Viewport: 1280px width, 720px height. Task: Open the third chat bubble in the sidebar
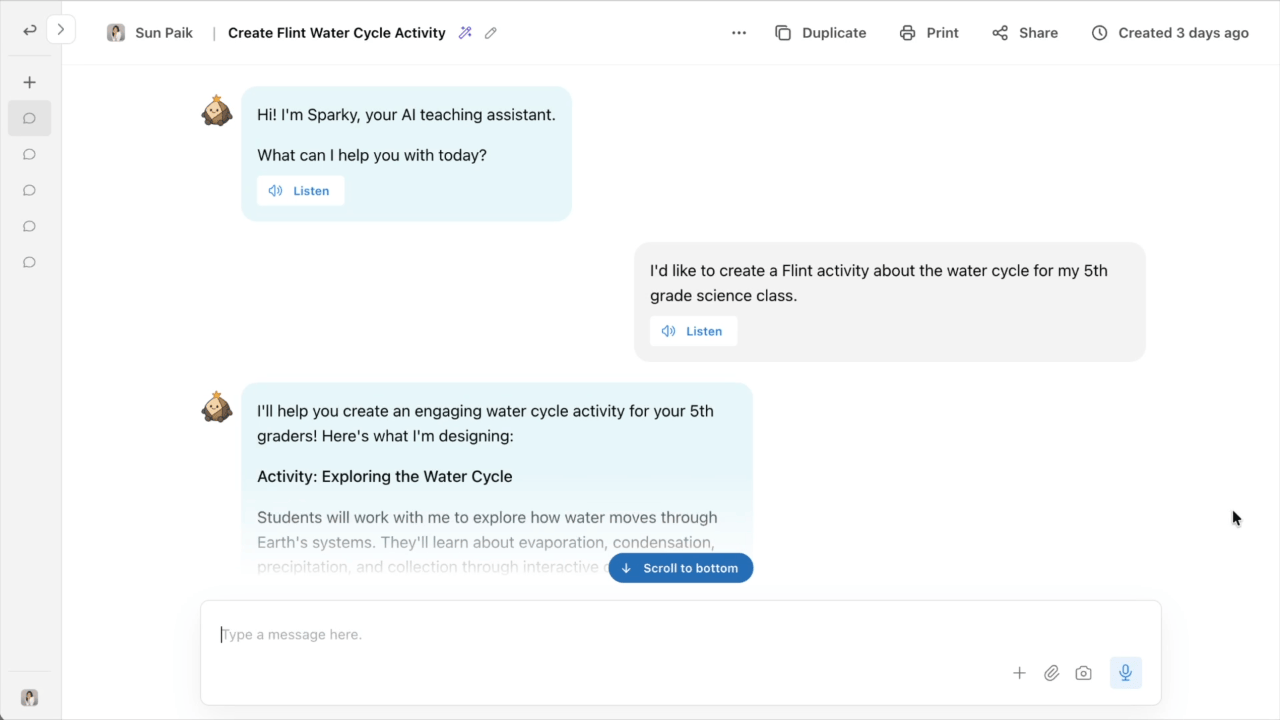29,190
